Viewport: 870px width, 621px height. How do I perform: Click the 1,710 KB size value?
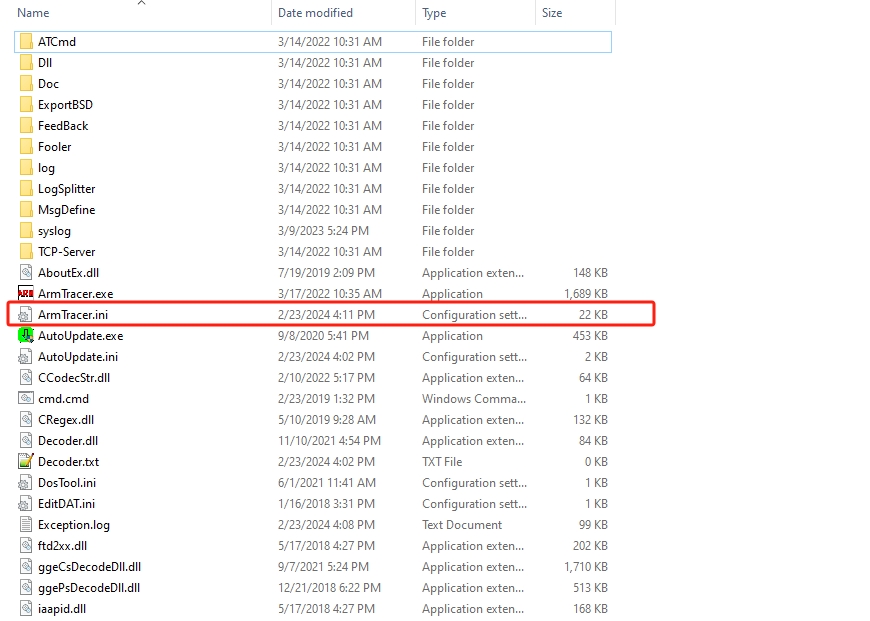point(586,567)
